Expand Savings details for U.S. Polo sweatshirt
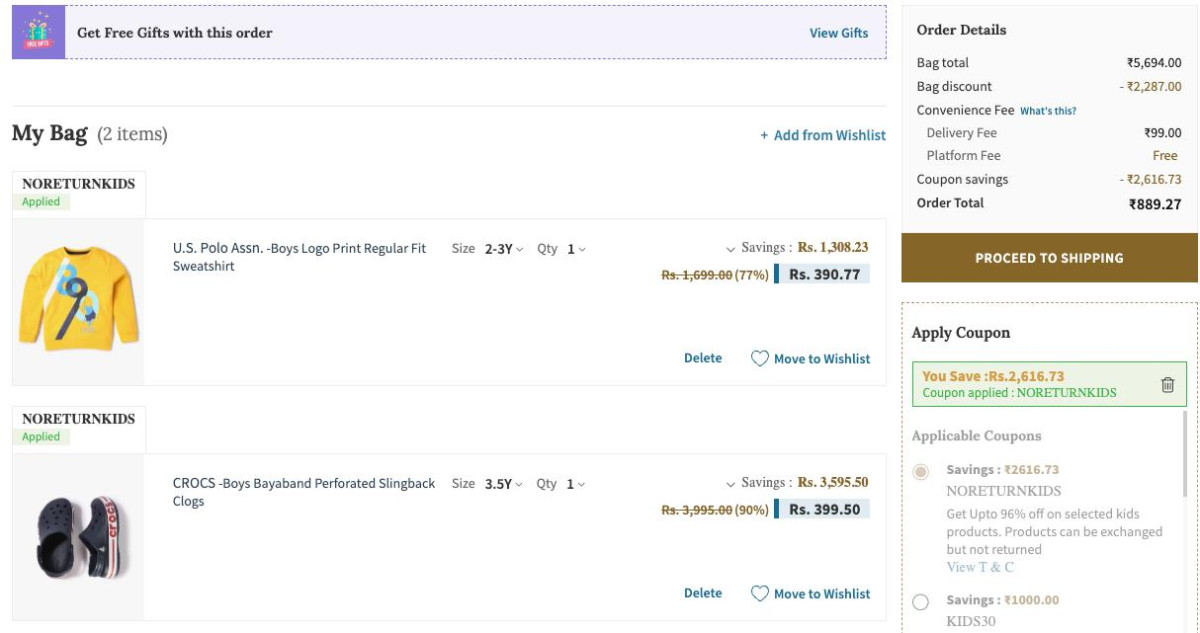 [x=732, y=249]
